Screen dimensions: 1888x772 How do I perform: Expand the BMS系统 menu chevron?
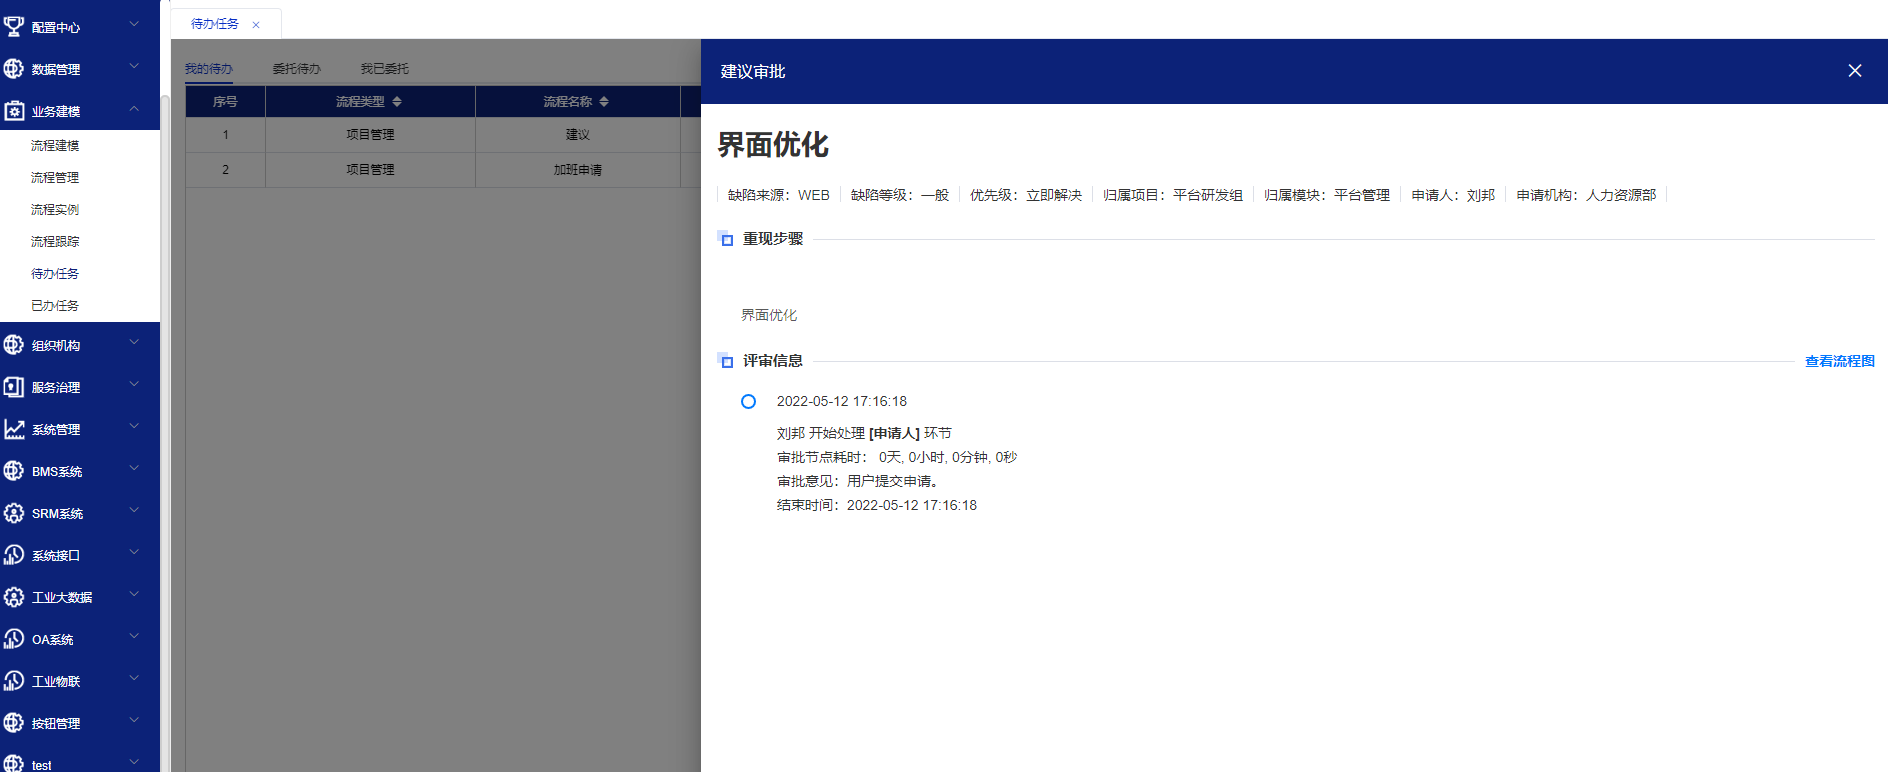134,469
